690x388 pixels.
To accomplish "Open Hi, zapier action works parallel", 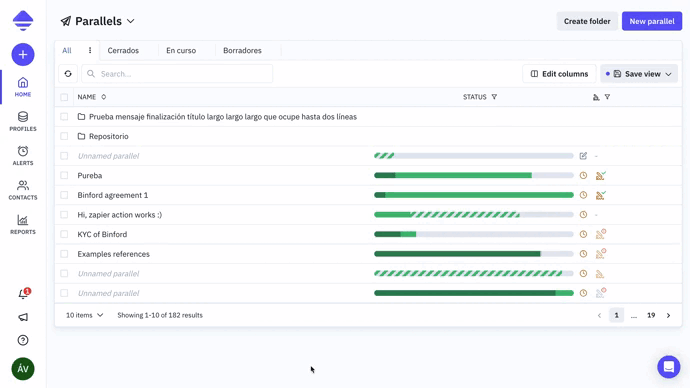I will pos(120,215).
